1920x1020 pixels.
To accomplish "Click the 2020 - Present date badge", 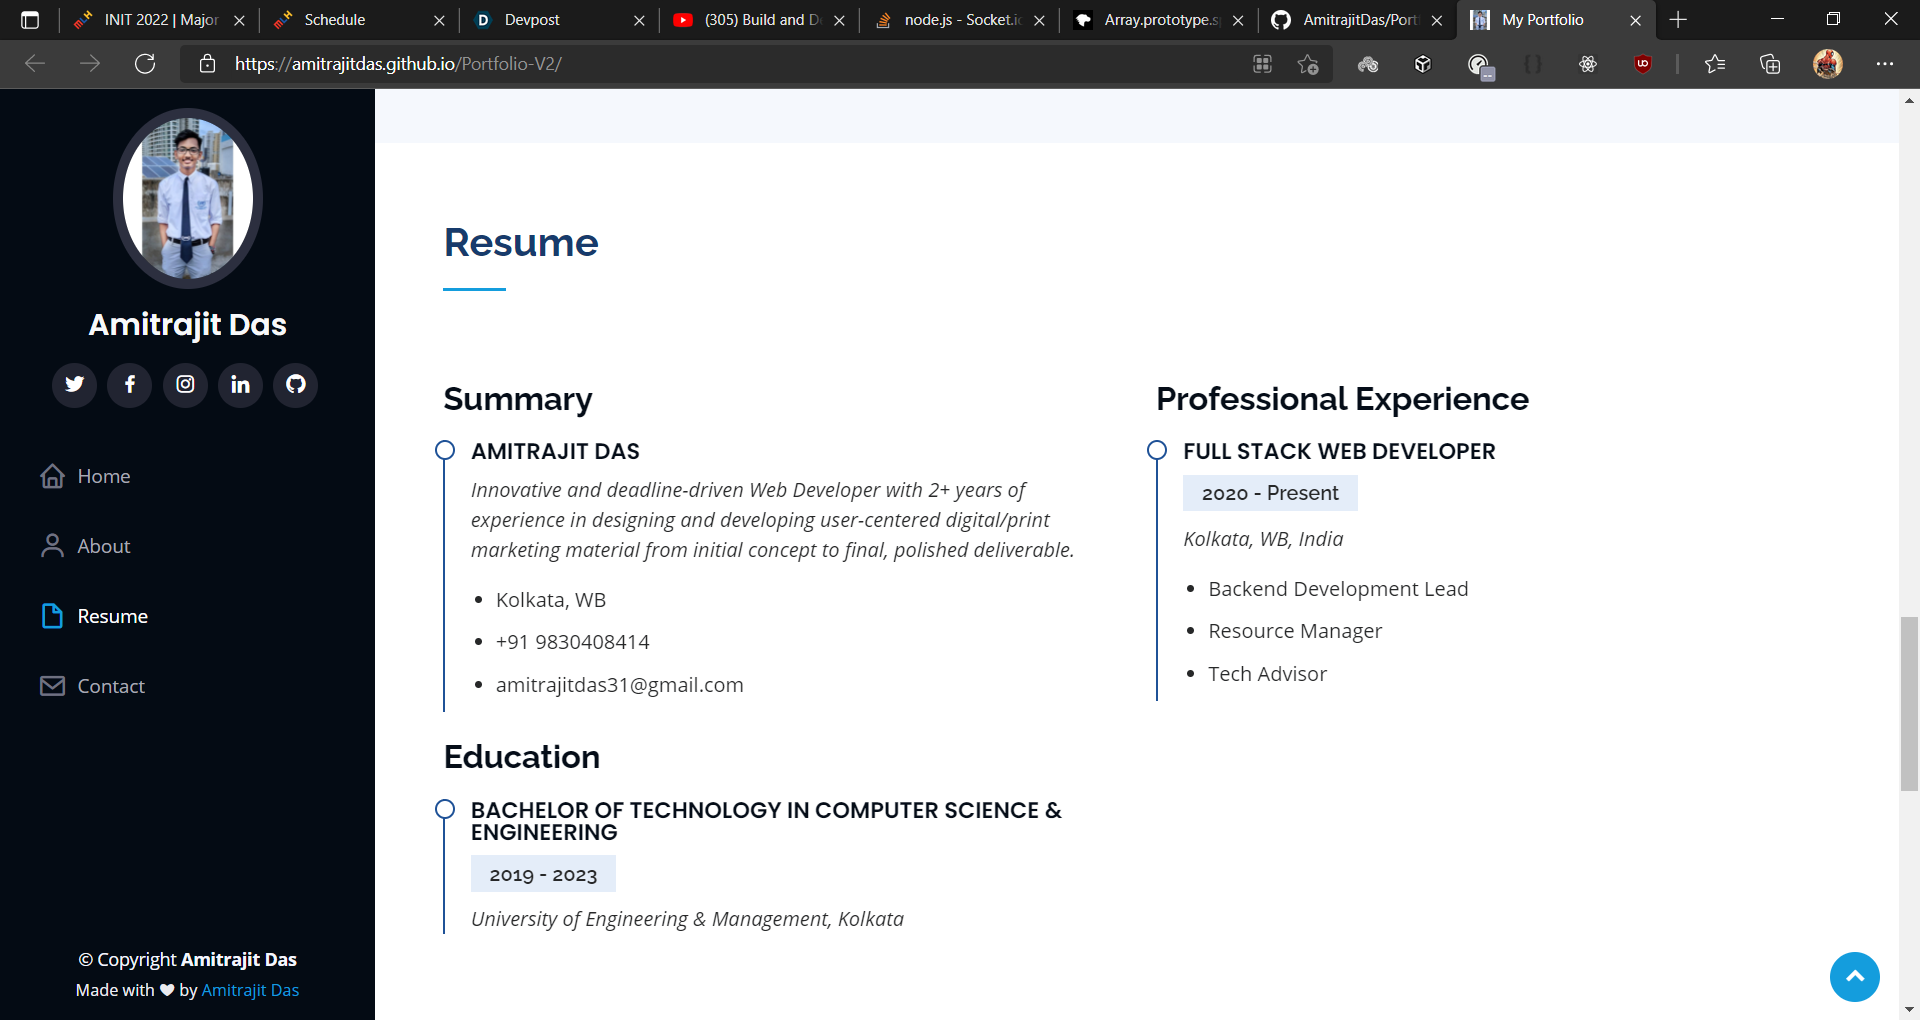I will pyautogui.click(x=1270, y=493).
